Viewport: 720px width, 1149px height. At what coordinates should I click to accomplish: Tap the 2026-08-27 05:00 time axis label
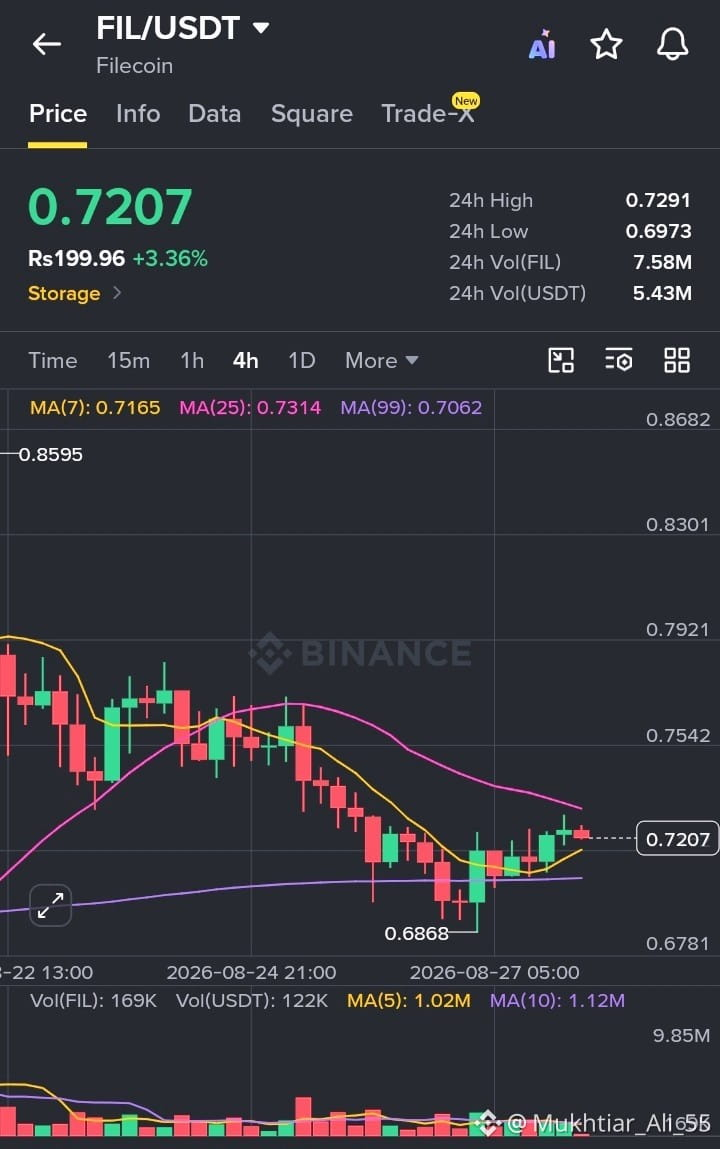coord(494,972)
